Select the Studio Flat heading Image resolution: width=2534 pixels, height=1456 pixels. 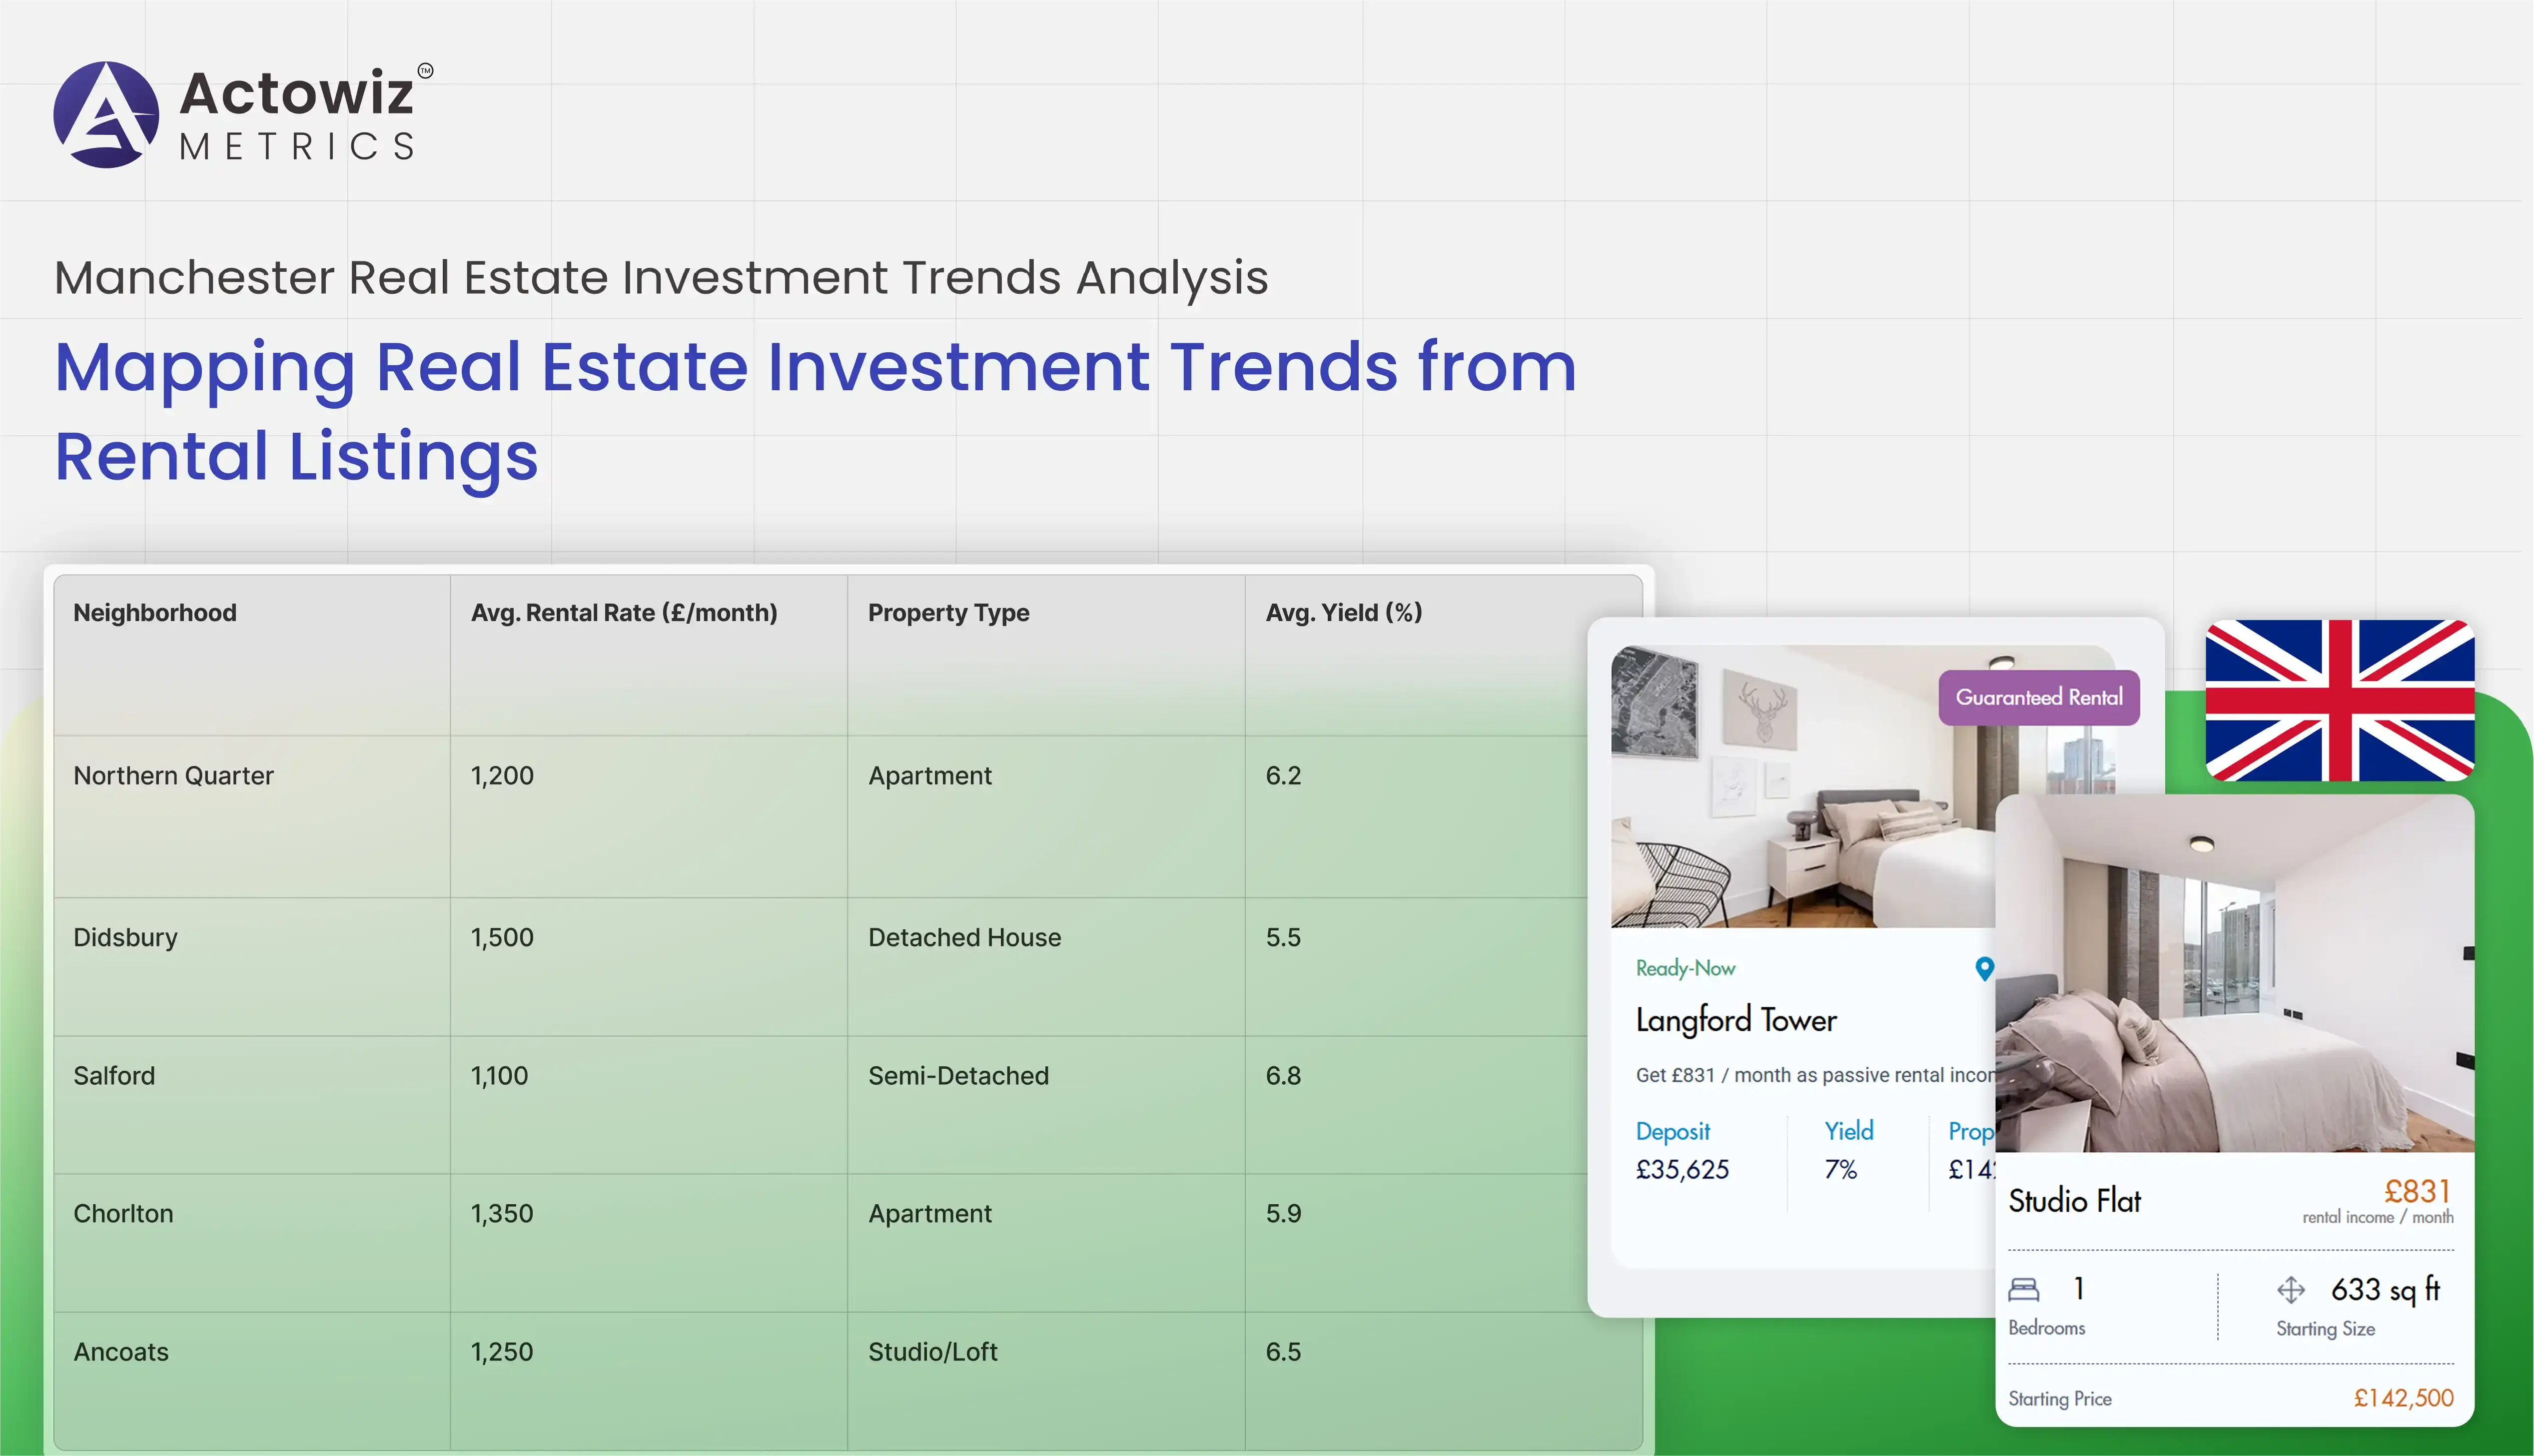[2074, 1200]
